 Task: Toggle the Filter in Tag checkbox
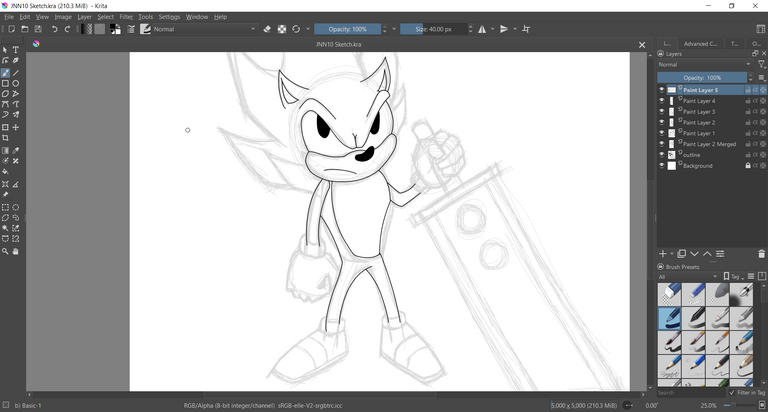pyautogui.click(x=732, y=393)
